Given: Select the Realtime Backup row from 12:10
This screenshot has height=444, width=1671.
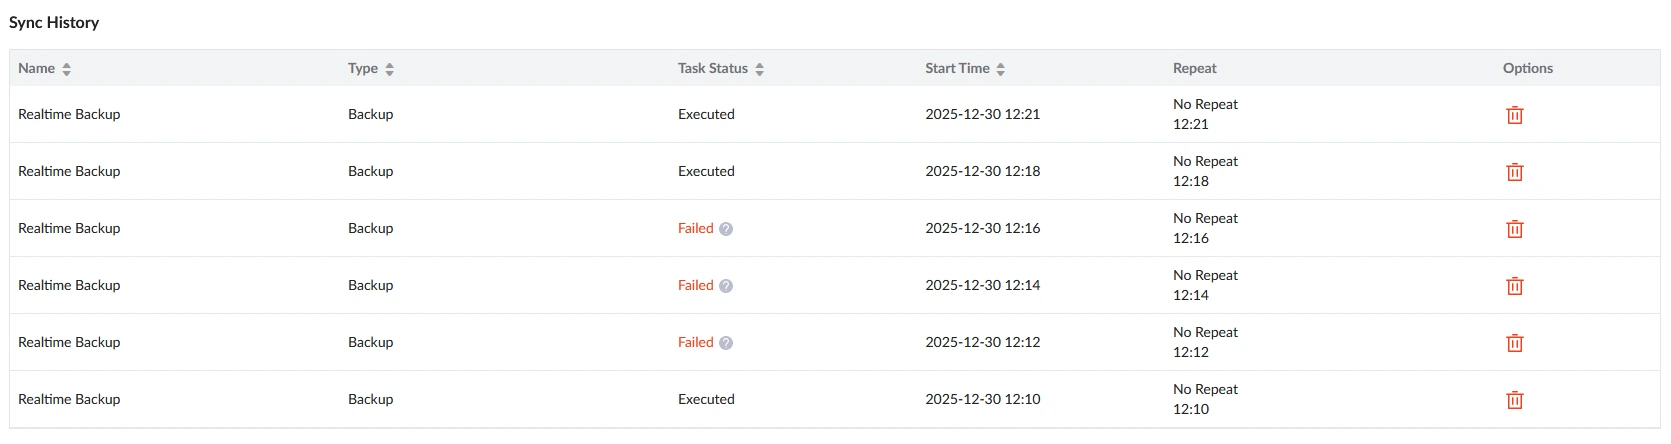Looking at the screenshot, I should click(x=835, y=399).
